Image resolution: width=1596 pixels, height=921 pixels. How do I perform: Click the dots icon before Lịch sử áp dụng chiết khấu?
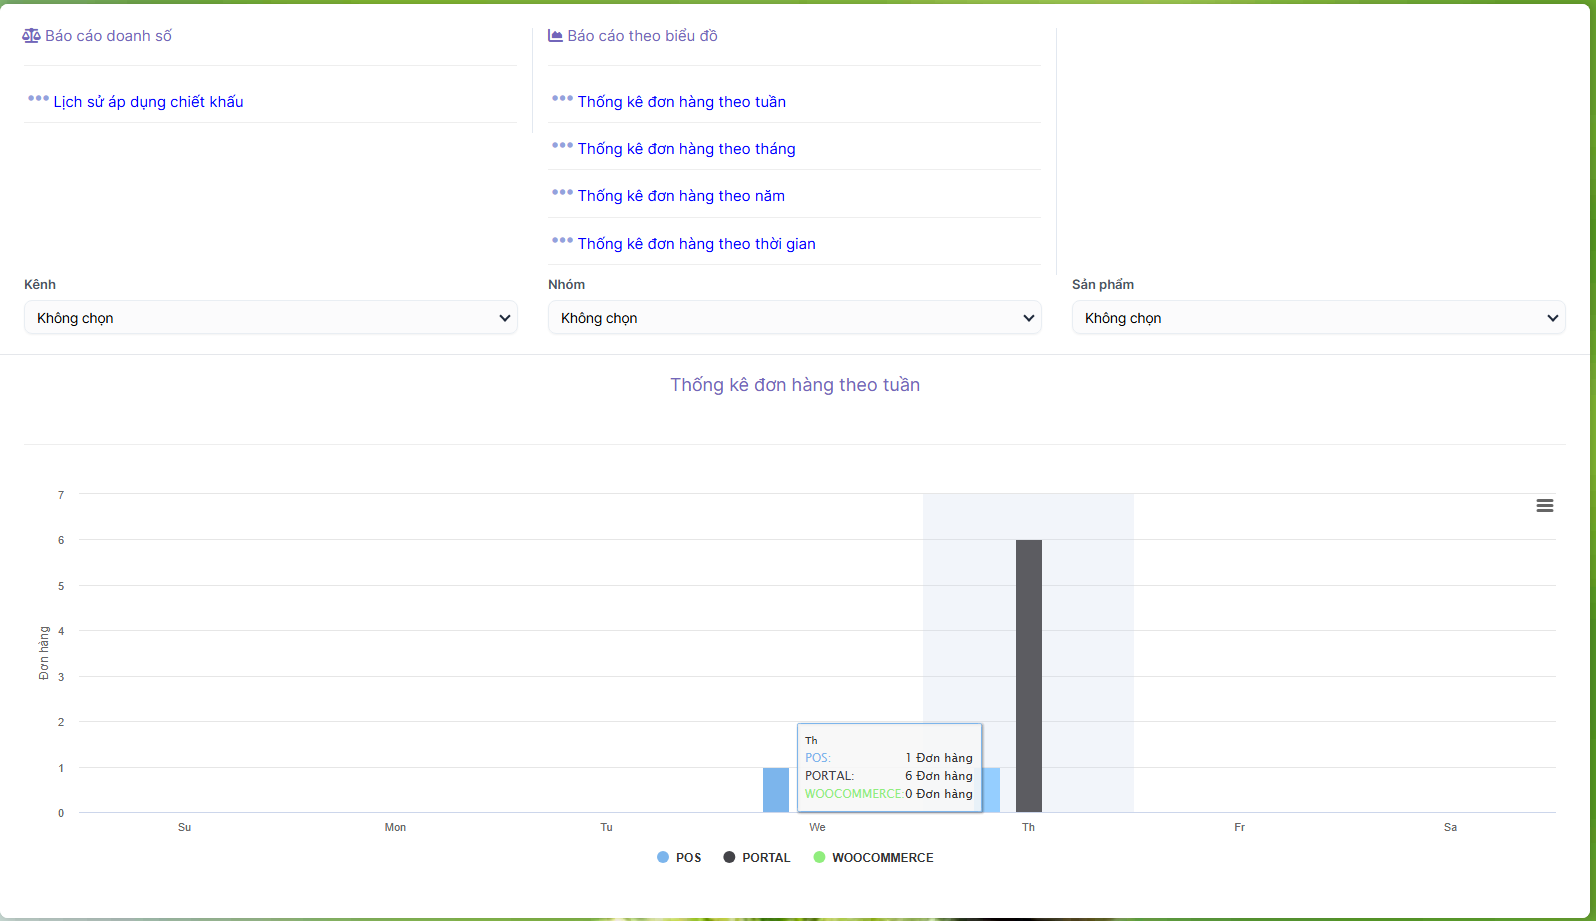[38, 99]
